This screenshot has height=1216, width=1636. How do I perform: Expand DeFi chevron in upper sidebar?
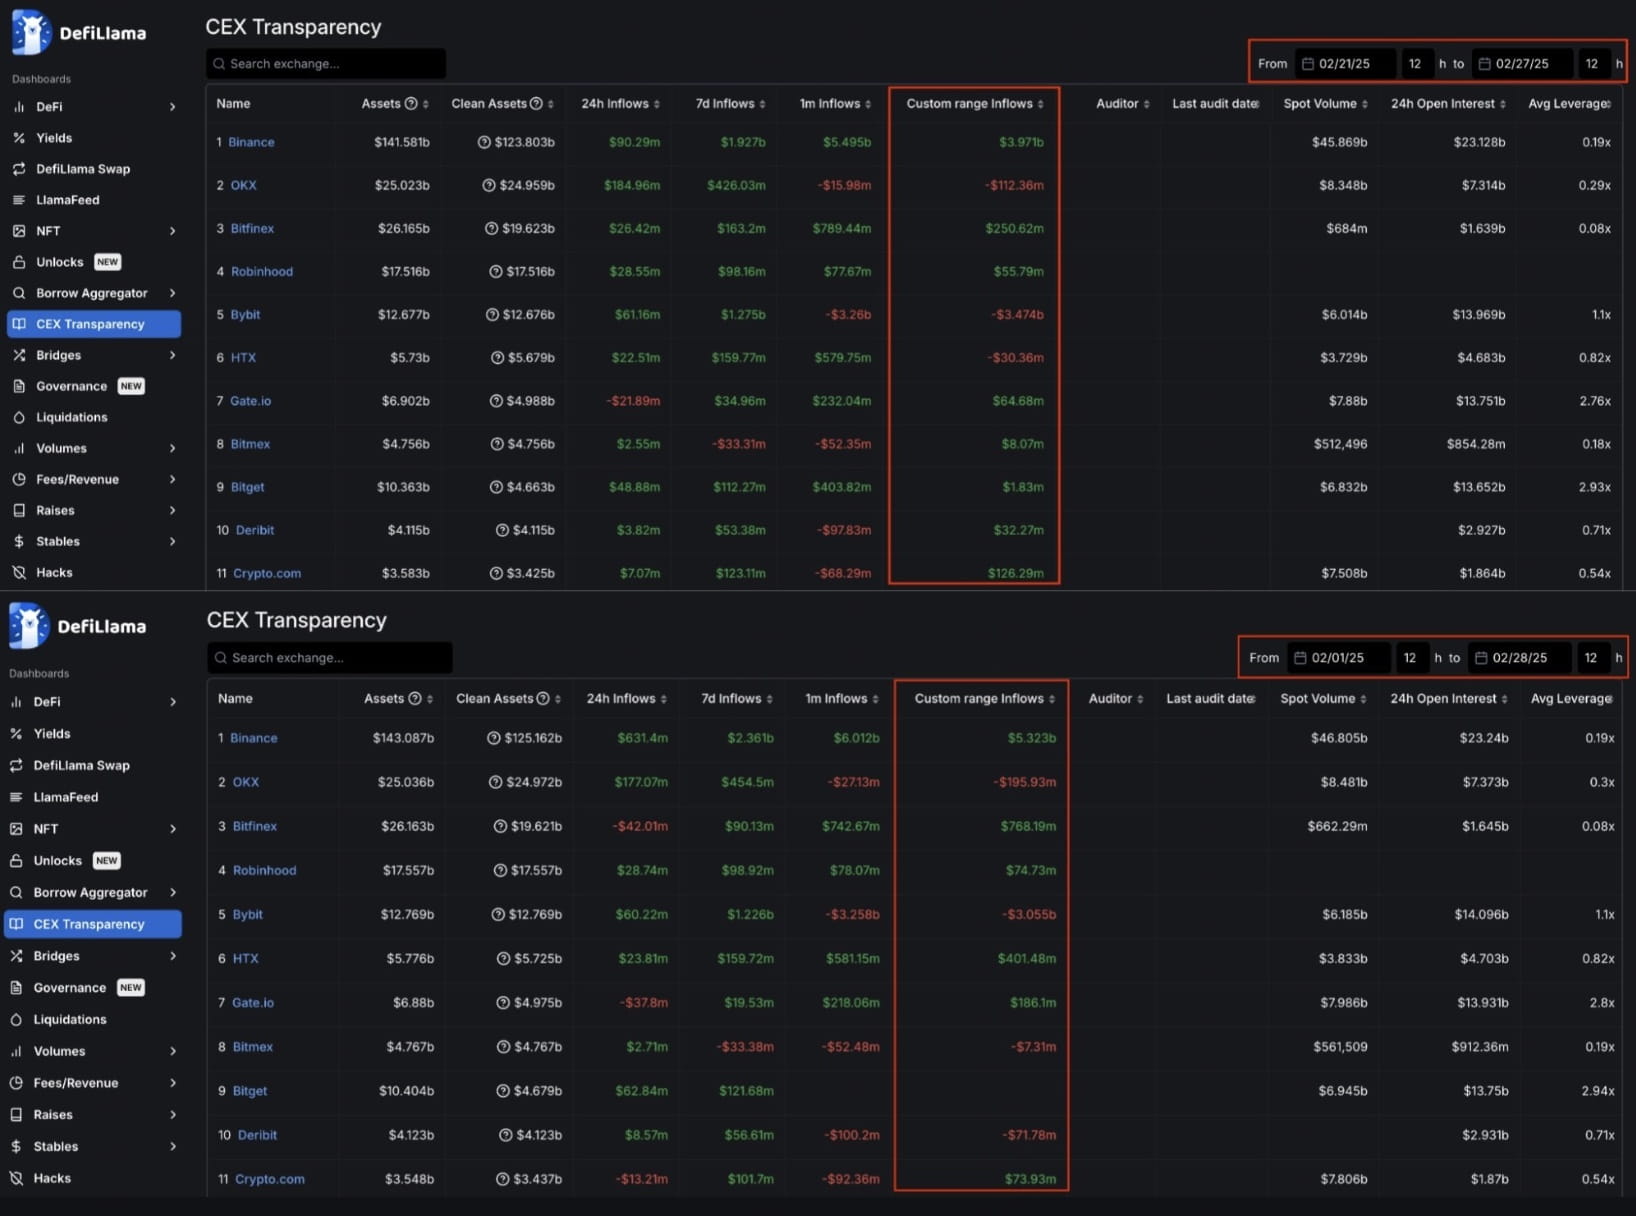coord(172,107)
